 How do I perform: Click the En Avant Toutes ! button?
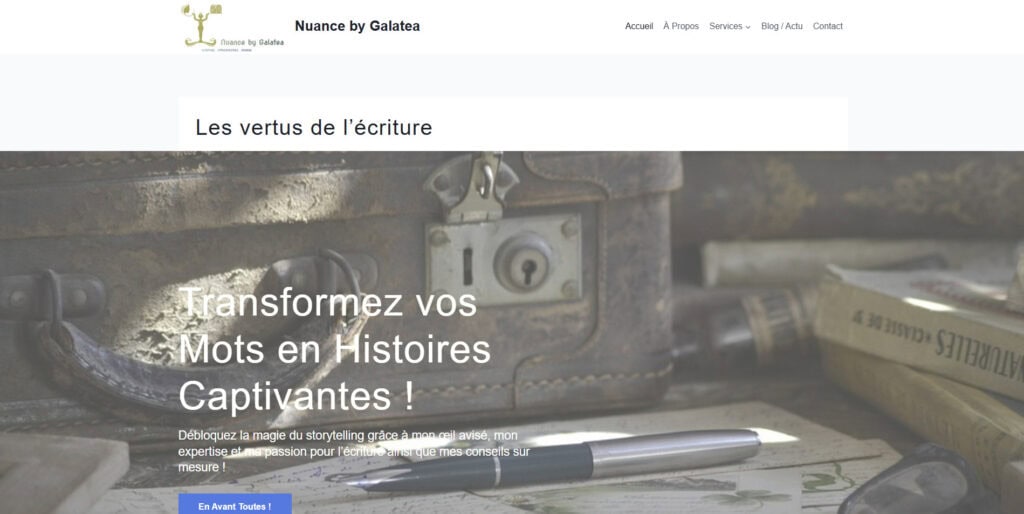(235, 506)
